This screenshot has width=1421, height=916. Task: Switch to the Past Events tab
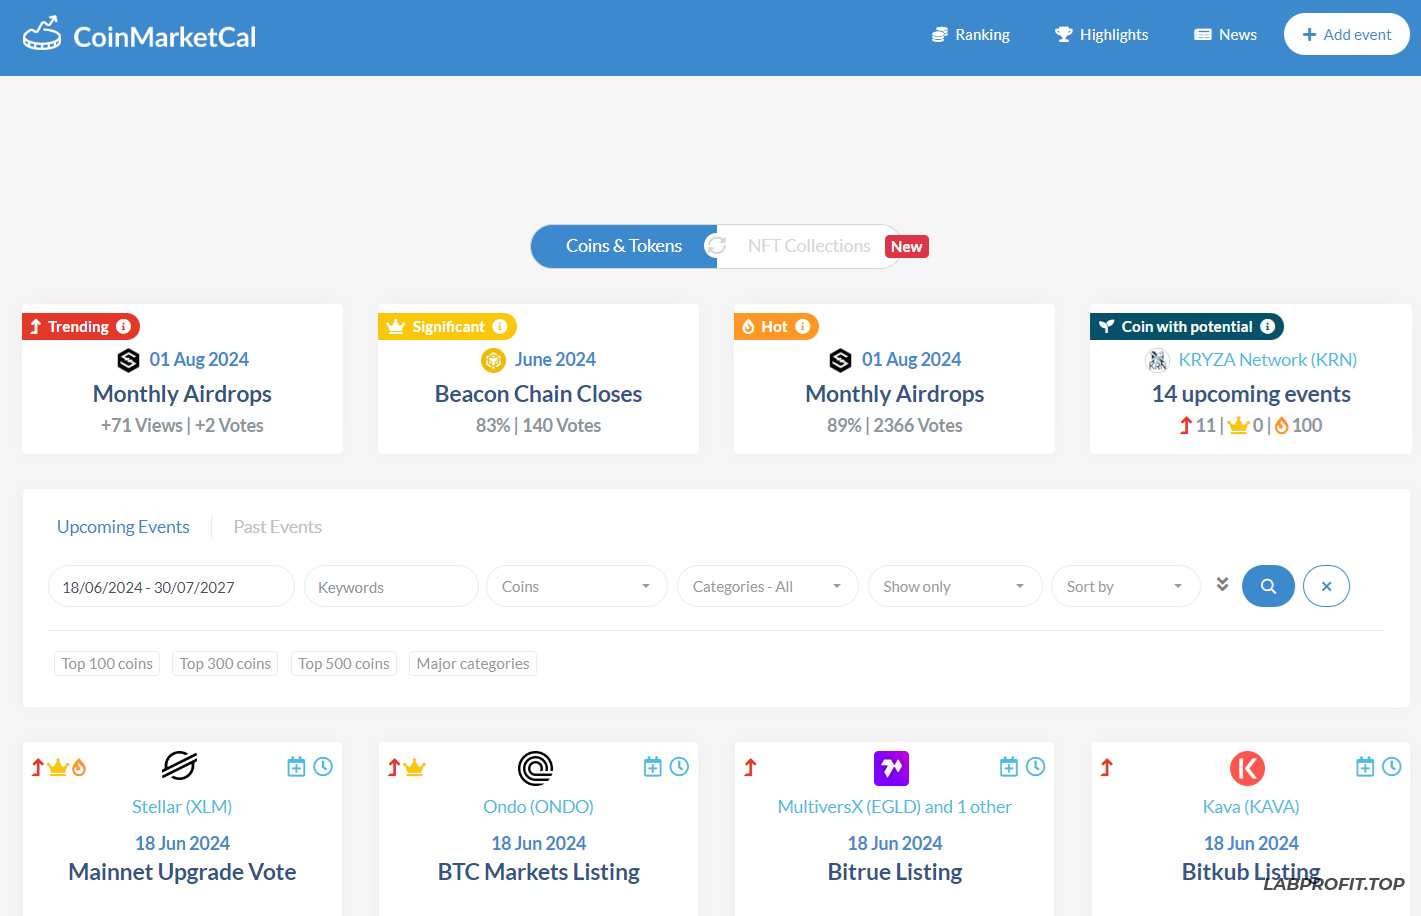[x=277, y=527]
